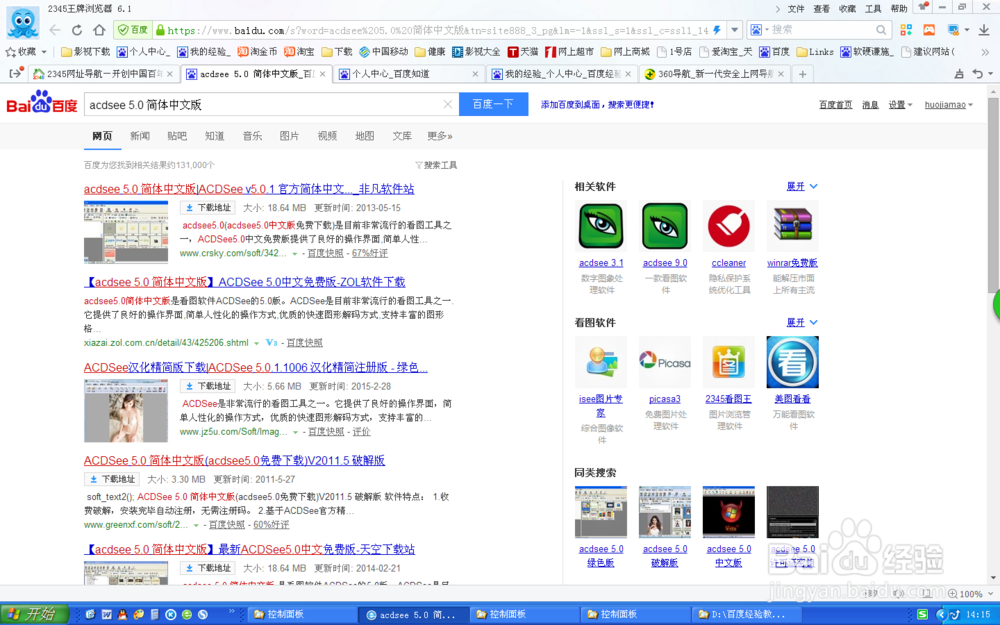
Task: Open the ZOL软件下载 result link
Action: pos(244,282)
